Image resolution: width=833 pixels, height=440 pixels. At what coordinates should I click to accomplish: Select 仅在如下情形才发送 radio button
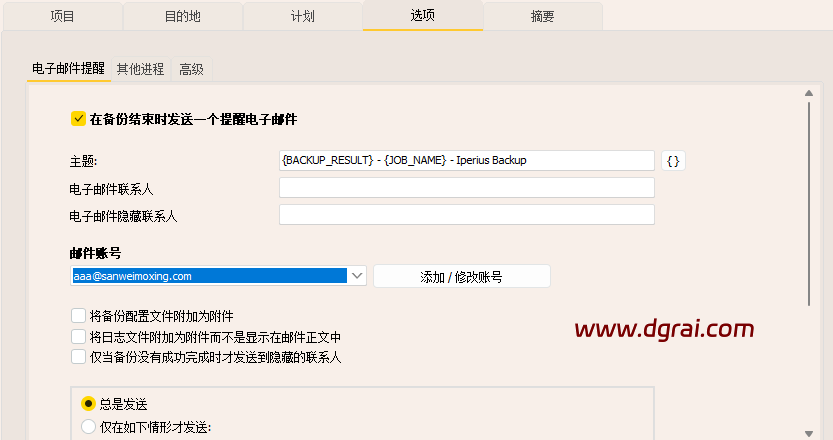click(88, 427)
